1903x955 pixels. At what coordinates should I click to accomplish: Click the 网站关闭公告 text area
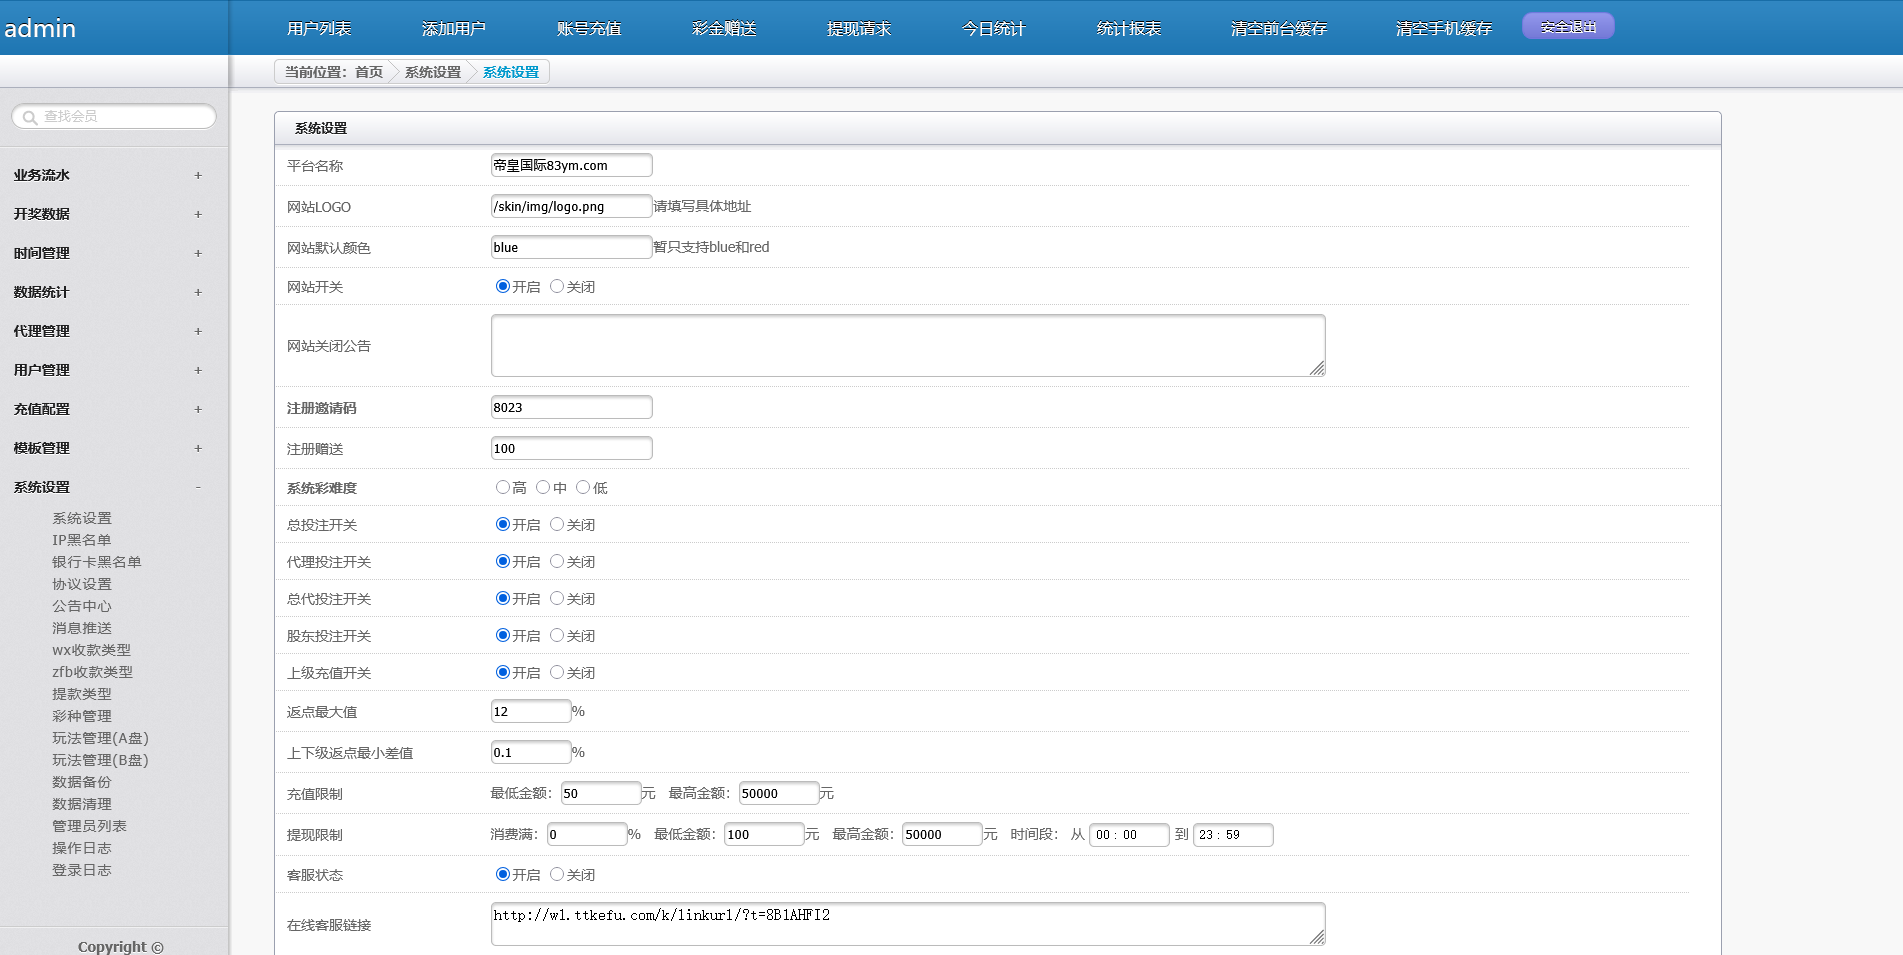908,345
